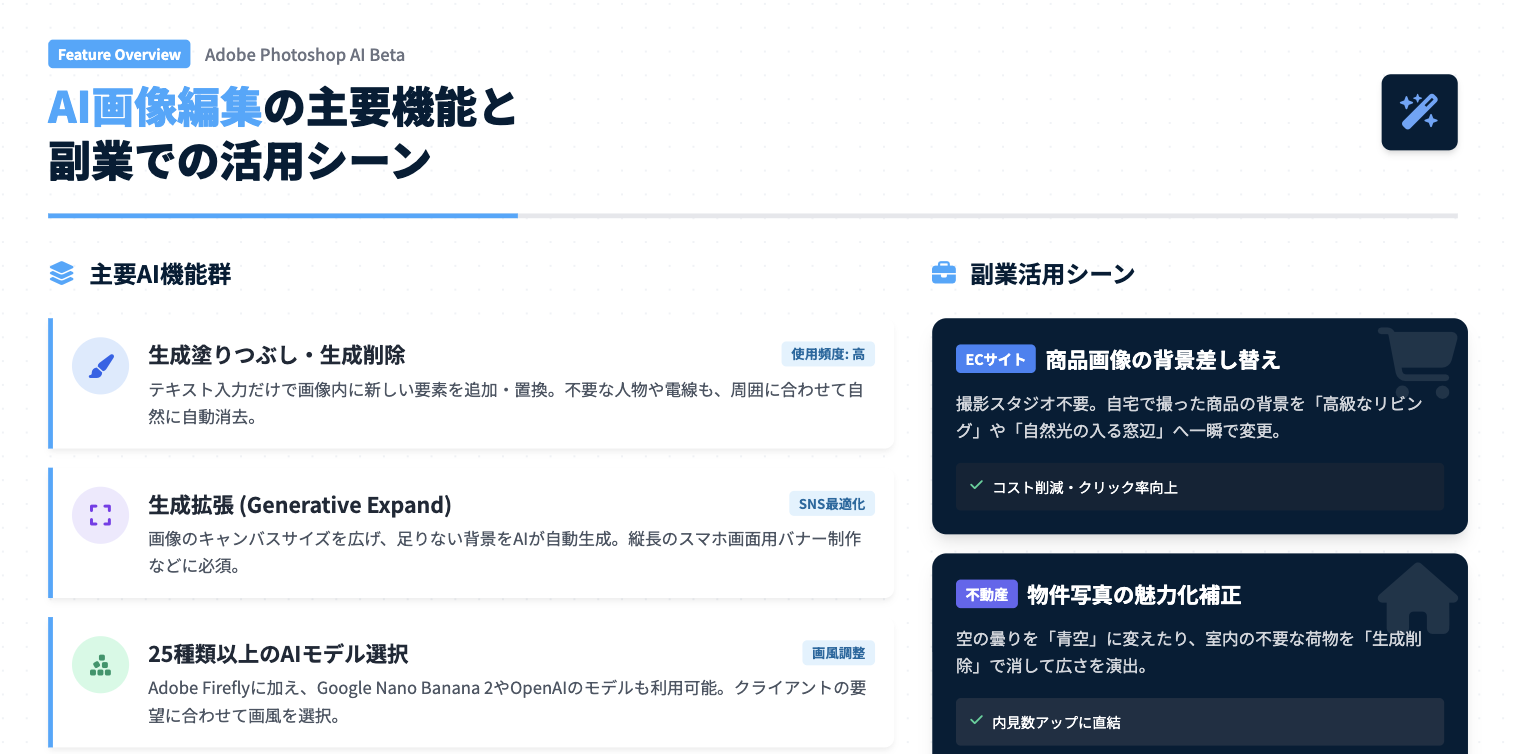Click the briefcase icon beside 副業活用シーン
Screen dimensions: 1513x754
(943, 274)
